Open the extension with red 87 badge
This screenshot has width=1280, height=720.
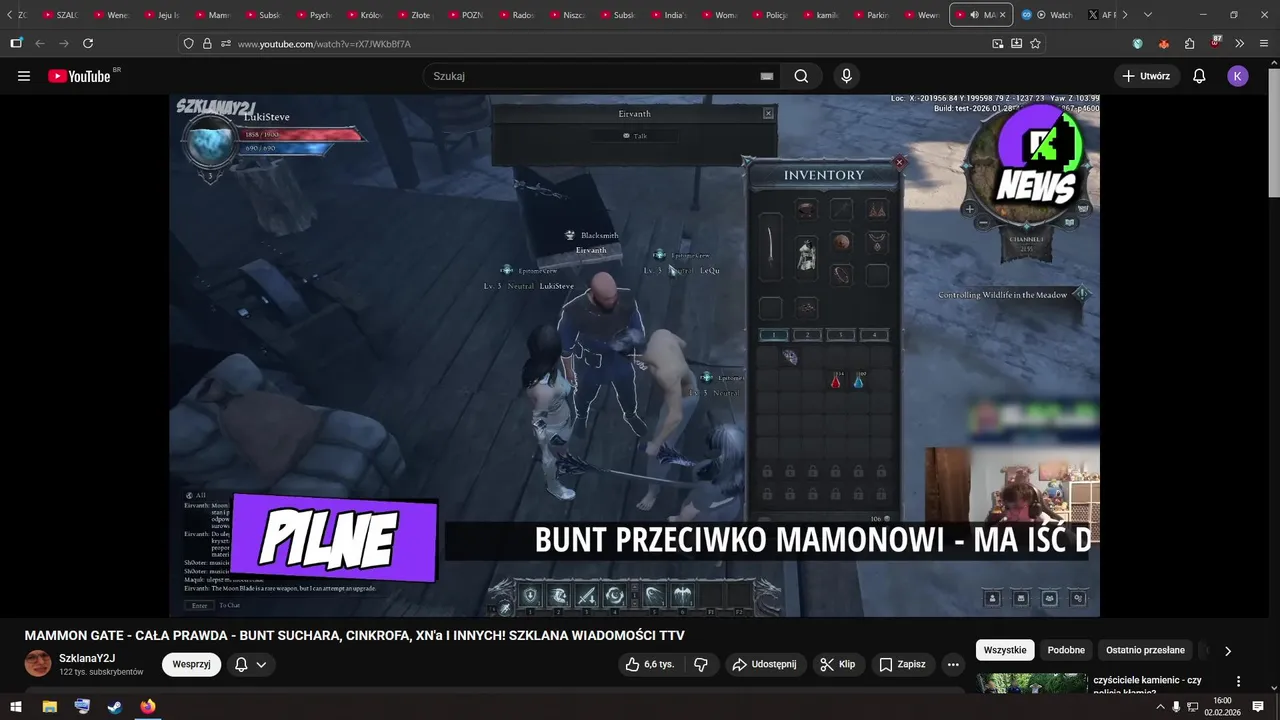point(1215,43)
